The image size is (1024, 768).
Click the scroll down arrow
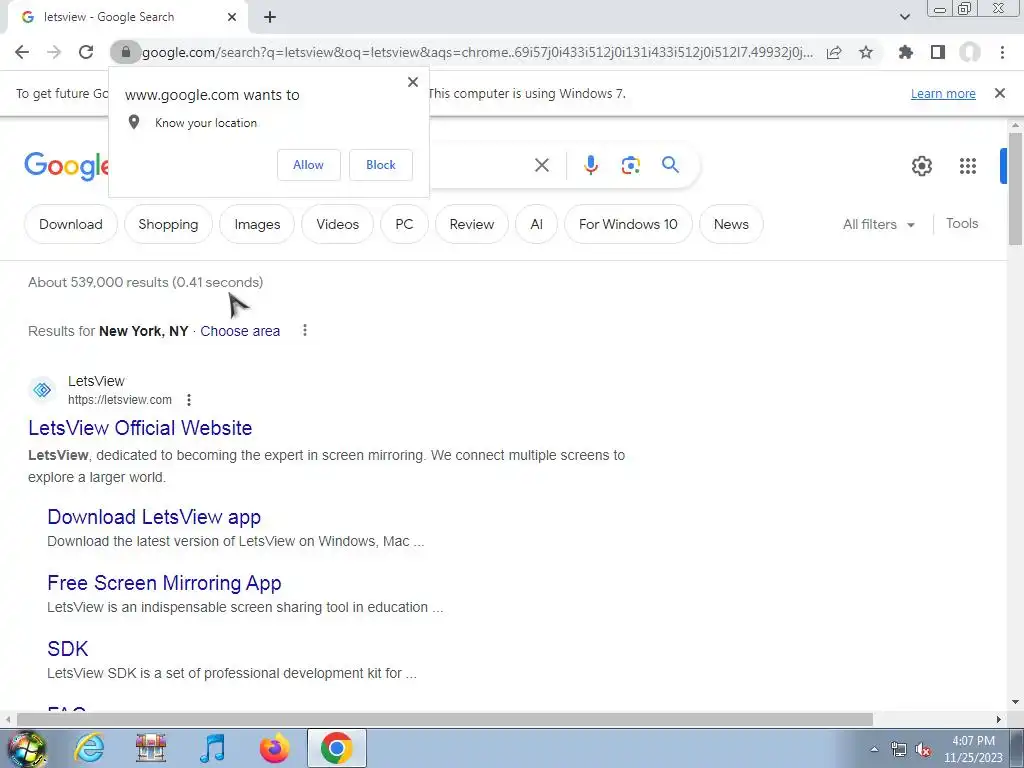pyautogui.click(x=1015, y=702)
